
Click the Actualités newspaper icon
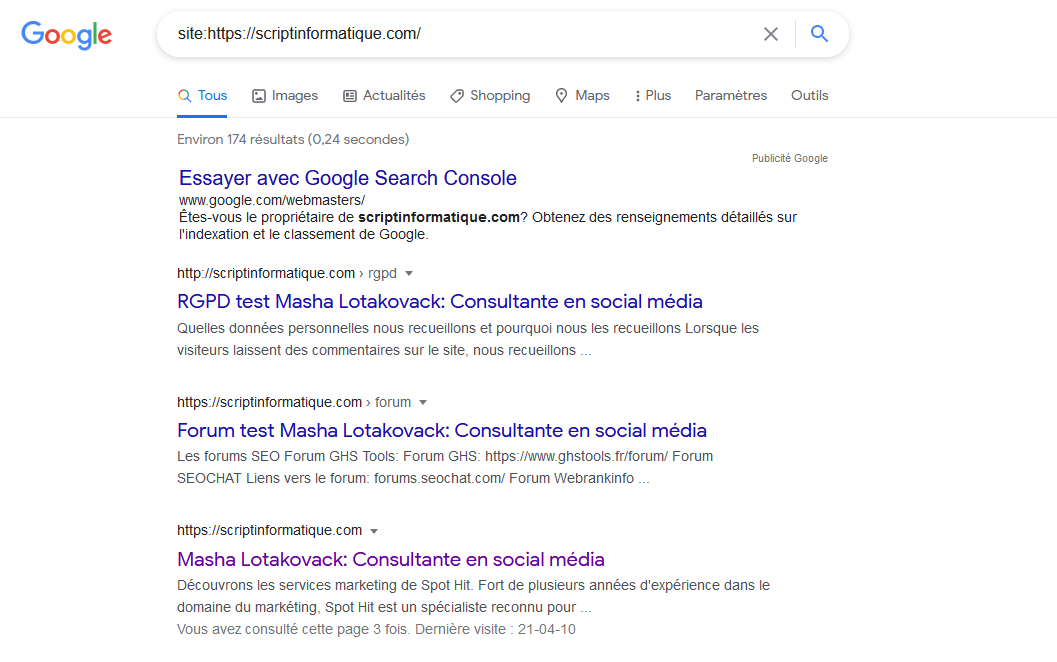350,96
